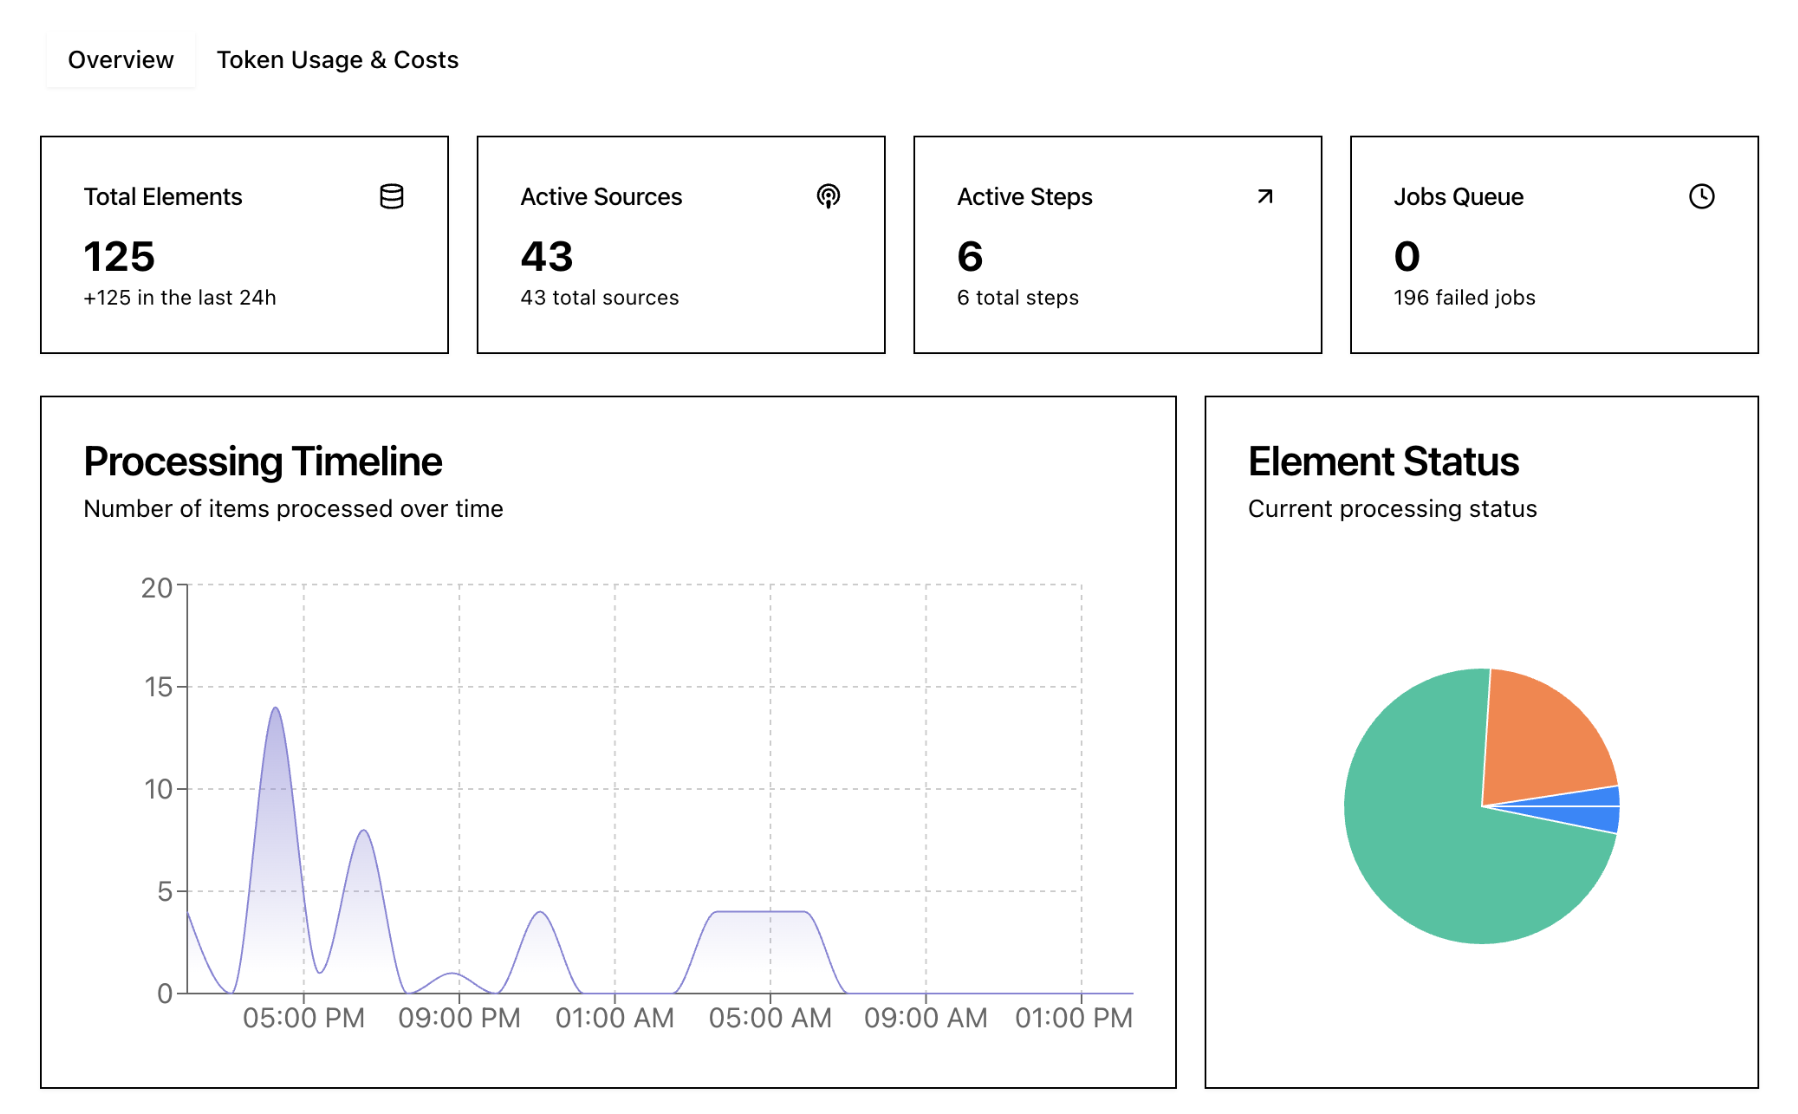1798x1114 pixels.
Task: Click the Processing Timeline heading
Action: (262, 462)
